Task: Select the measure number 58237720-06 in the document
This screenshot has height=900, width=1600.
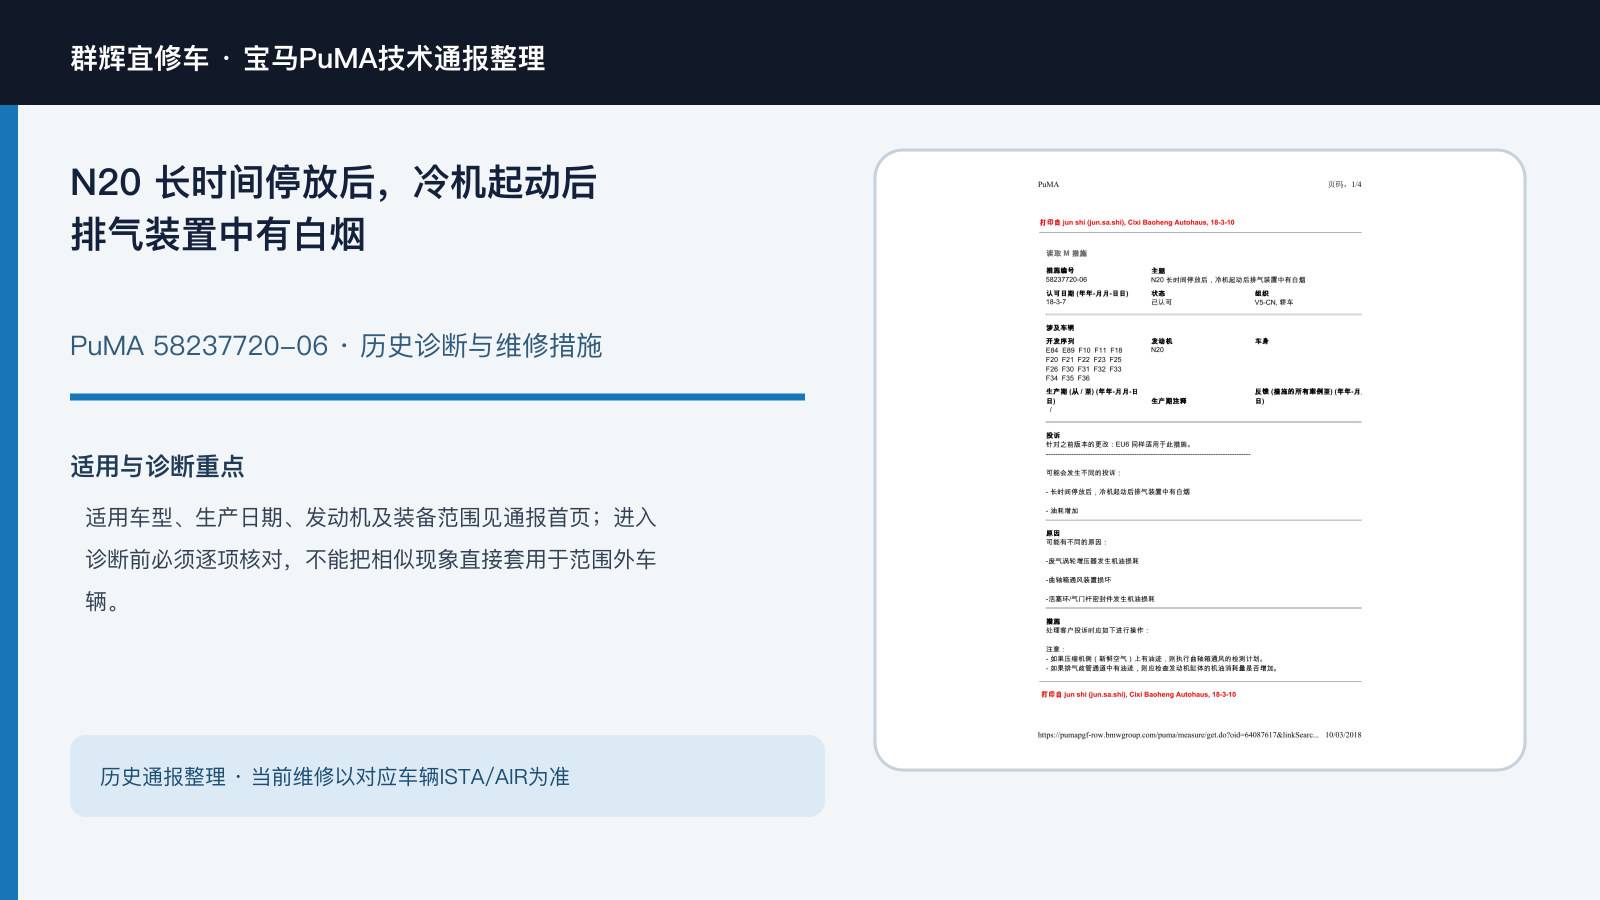Action: coord(1066,280)
